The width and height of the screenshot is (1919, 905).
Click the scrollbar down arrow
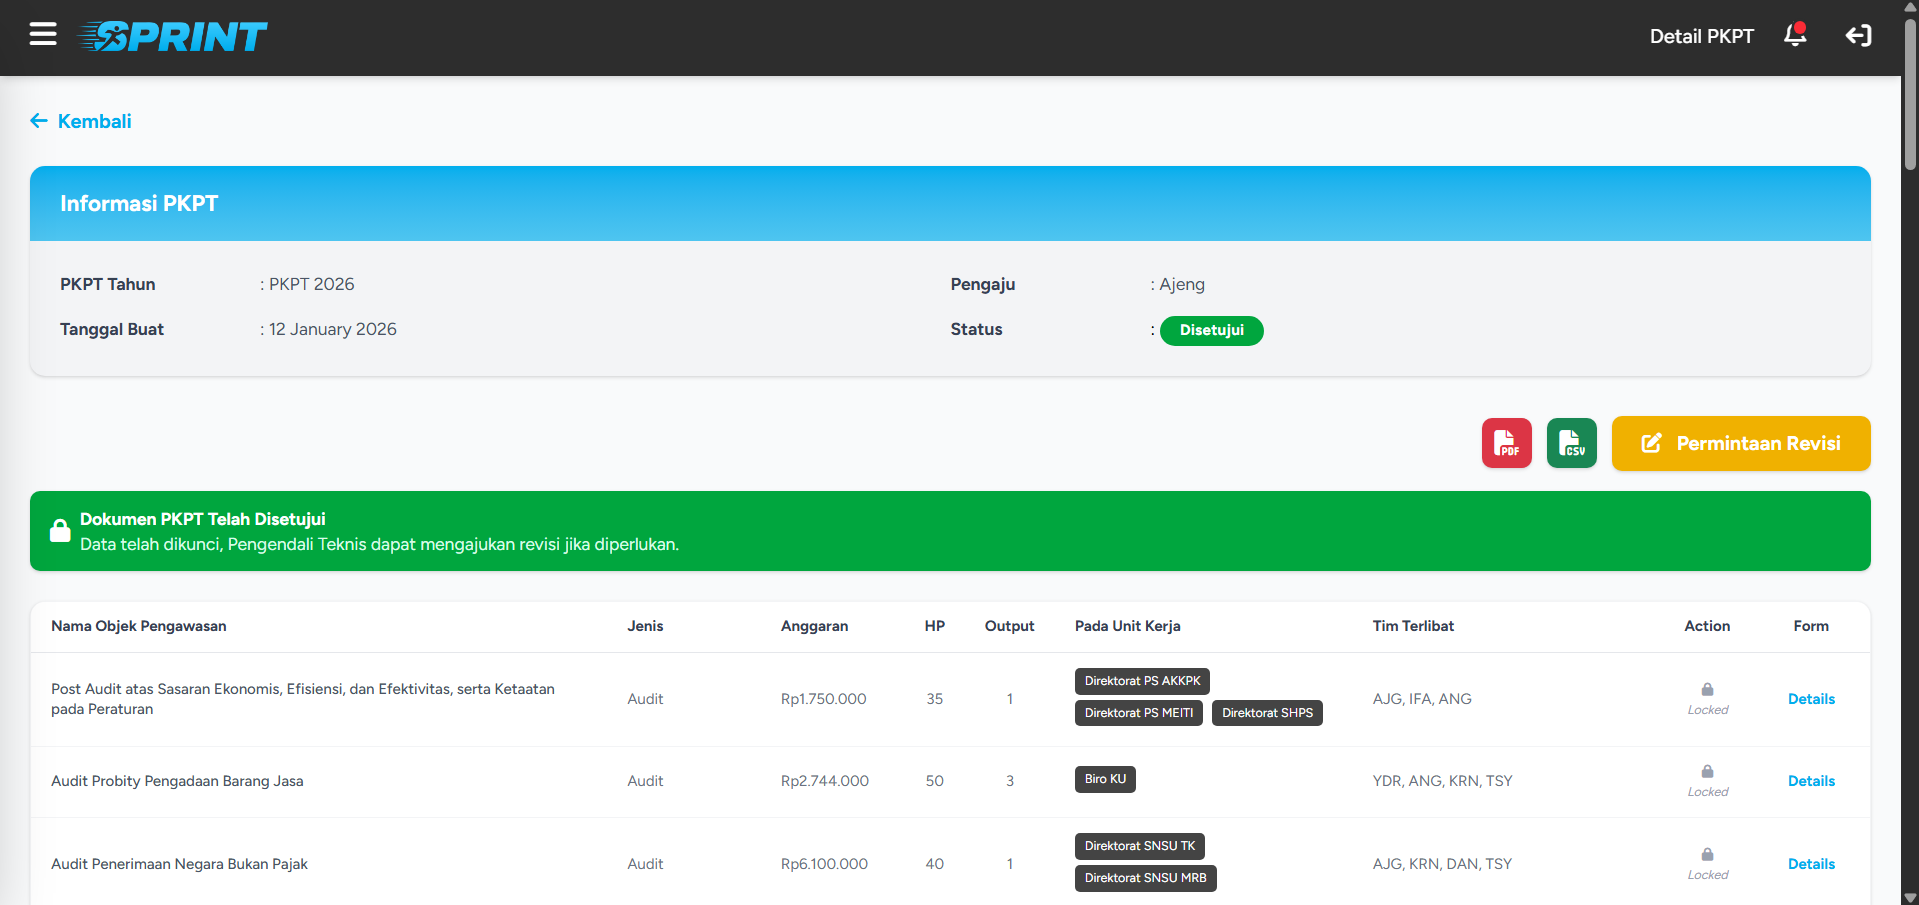click(1910, 897)
